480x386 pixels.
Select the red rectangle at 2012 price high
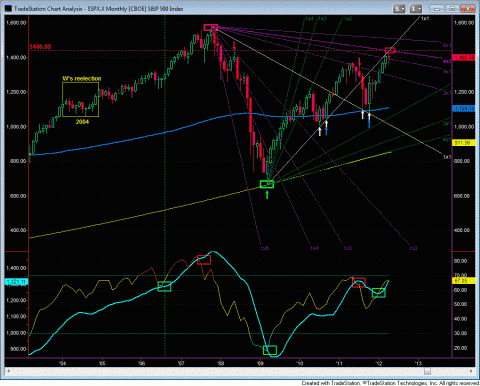click(x=390, y=50)
